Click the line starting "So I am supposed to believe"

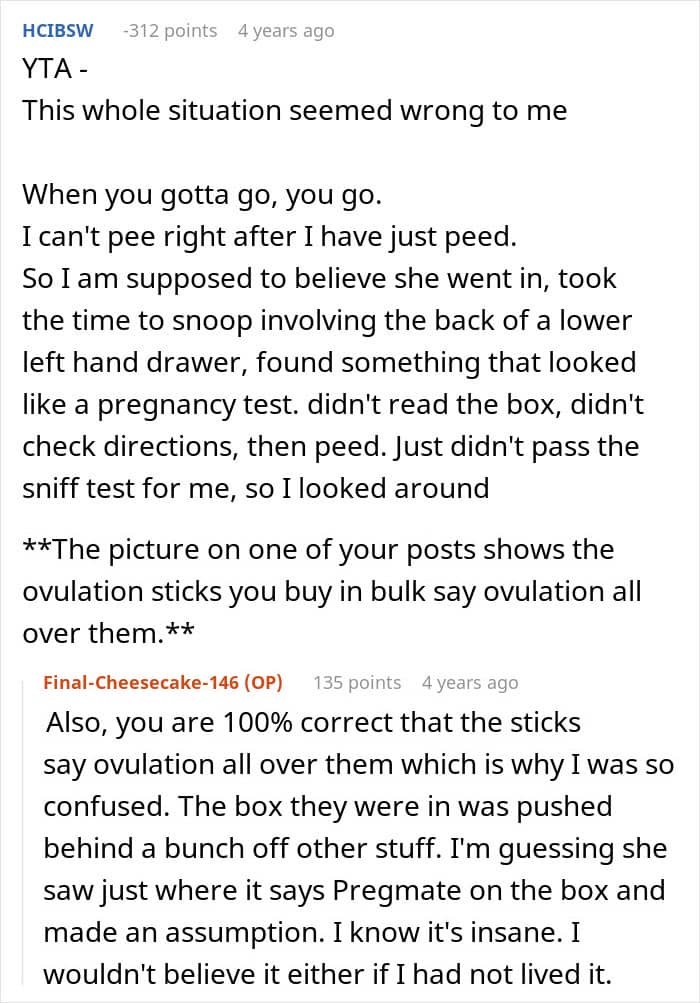pyautogui.click(x=319, y=278)
